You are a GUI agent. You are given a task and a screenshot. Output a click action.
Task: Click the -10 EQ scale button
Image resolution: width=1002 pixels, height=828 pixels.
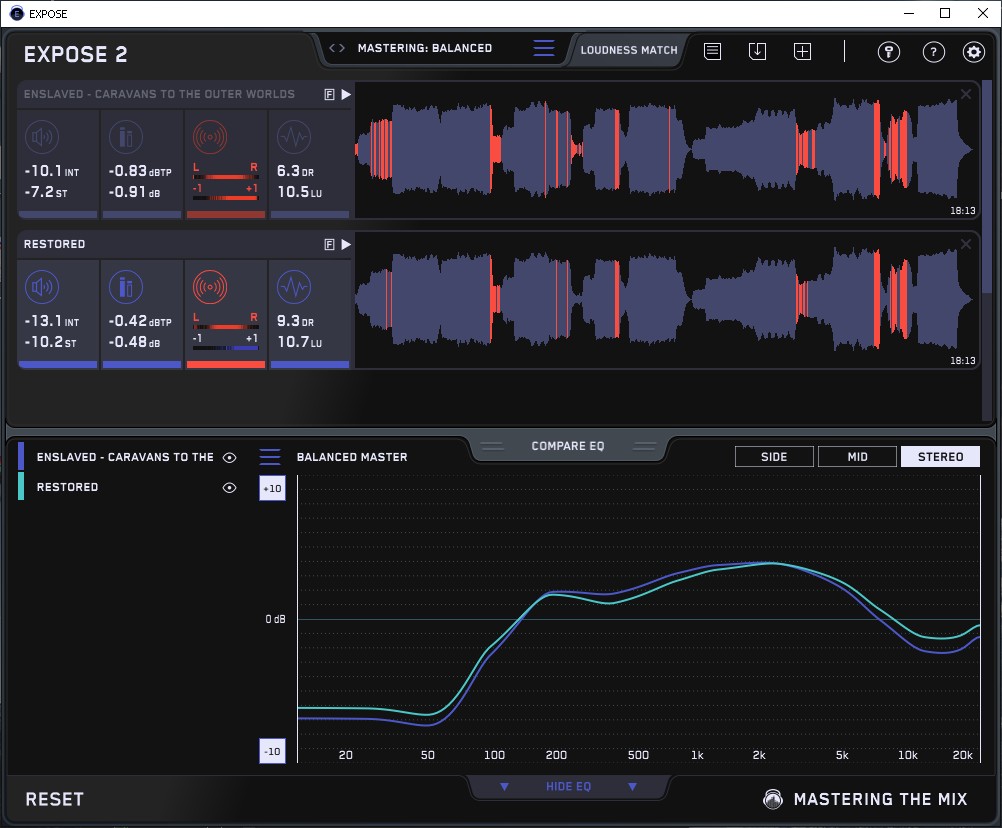[272, 751]
